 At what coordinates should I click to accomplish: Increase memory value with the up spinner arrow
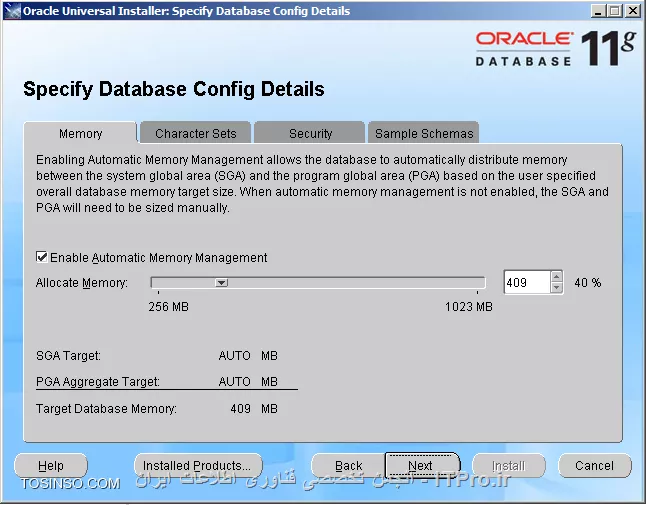tap(557, 276)
